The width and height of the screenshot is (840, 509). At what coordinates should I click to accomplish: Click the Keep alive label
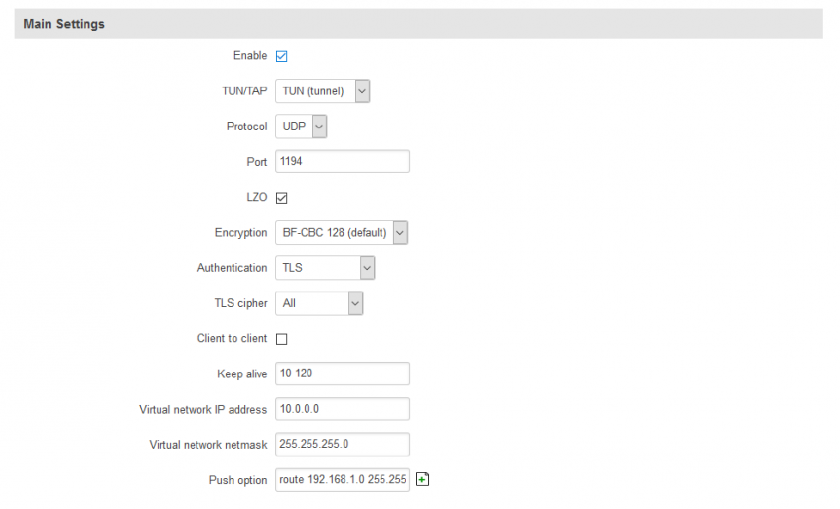[x=242, y=374]
